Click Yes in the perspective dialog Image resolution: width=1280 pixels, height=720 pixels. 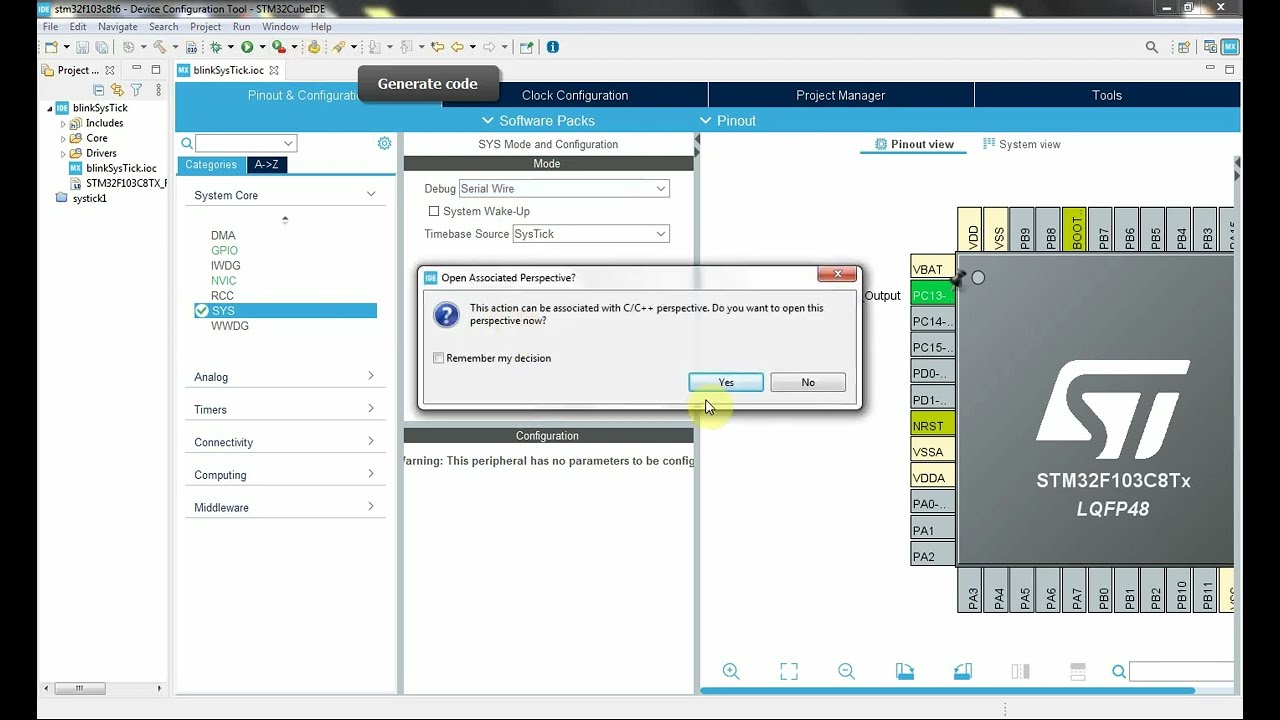click(x=726, y=382)
